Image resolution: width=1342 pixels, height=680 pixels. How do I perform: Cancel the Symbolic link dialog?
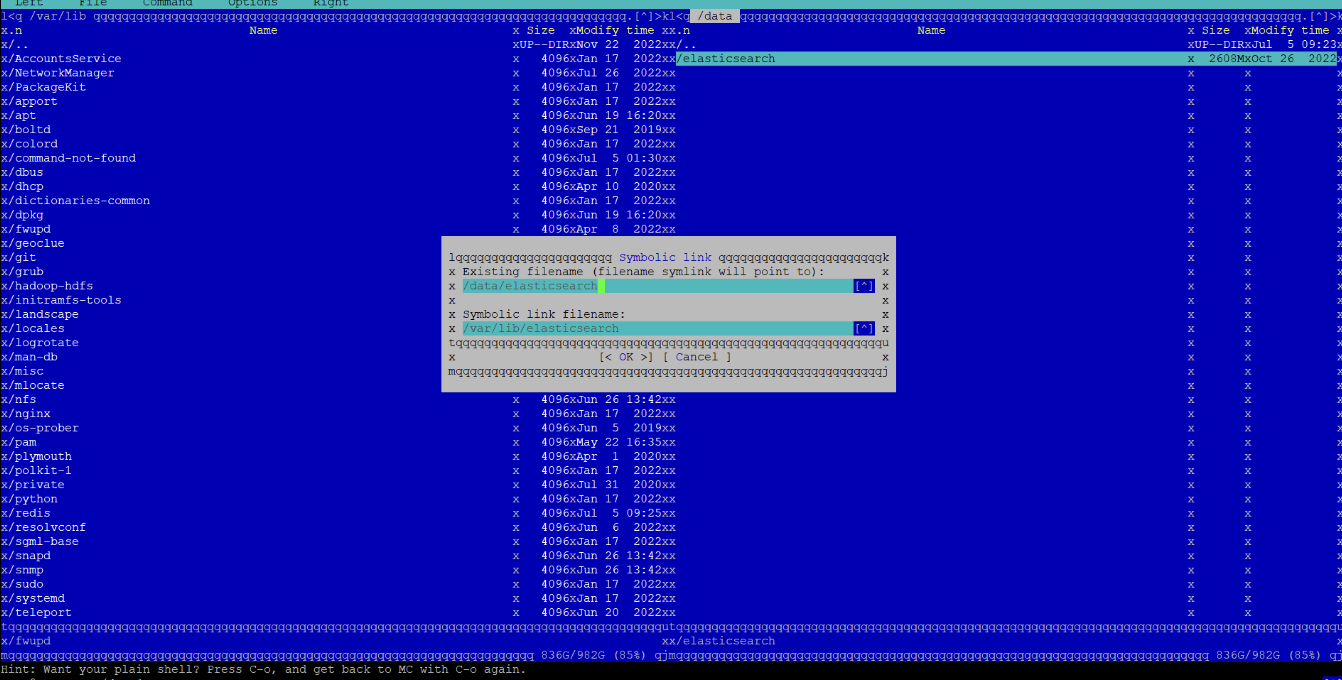click(x=697, y=357)
